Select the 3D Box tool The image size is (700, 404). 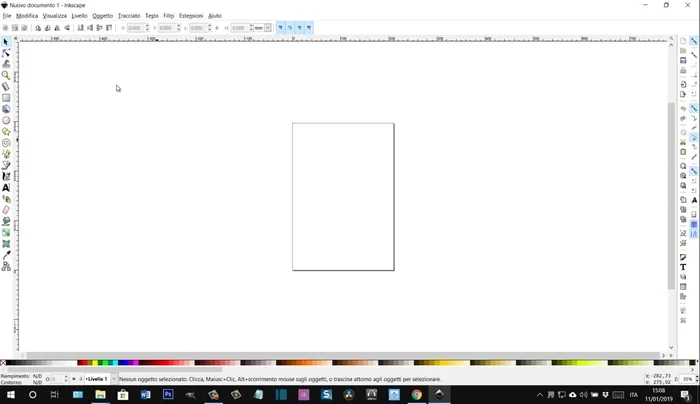pos(6,109)
